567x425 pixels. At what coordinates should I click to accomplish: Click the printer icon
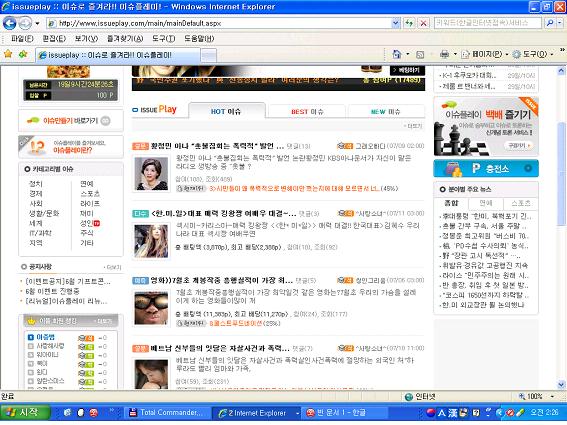444,54
